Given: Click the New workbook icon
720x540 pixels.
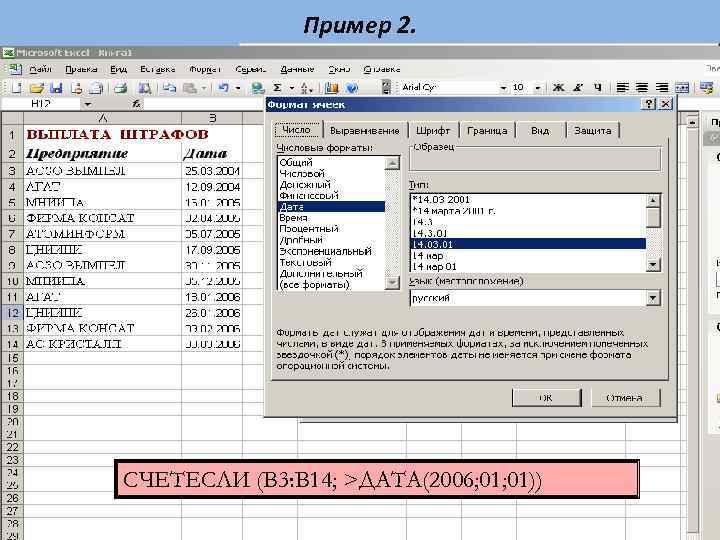Looking at the screenshot, I should (x=17, y=87).
